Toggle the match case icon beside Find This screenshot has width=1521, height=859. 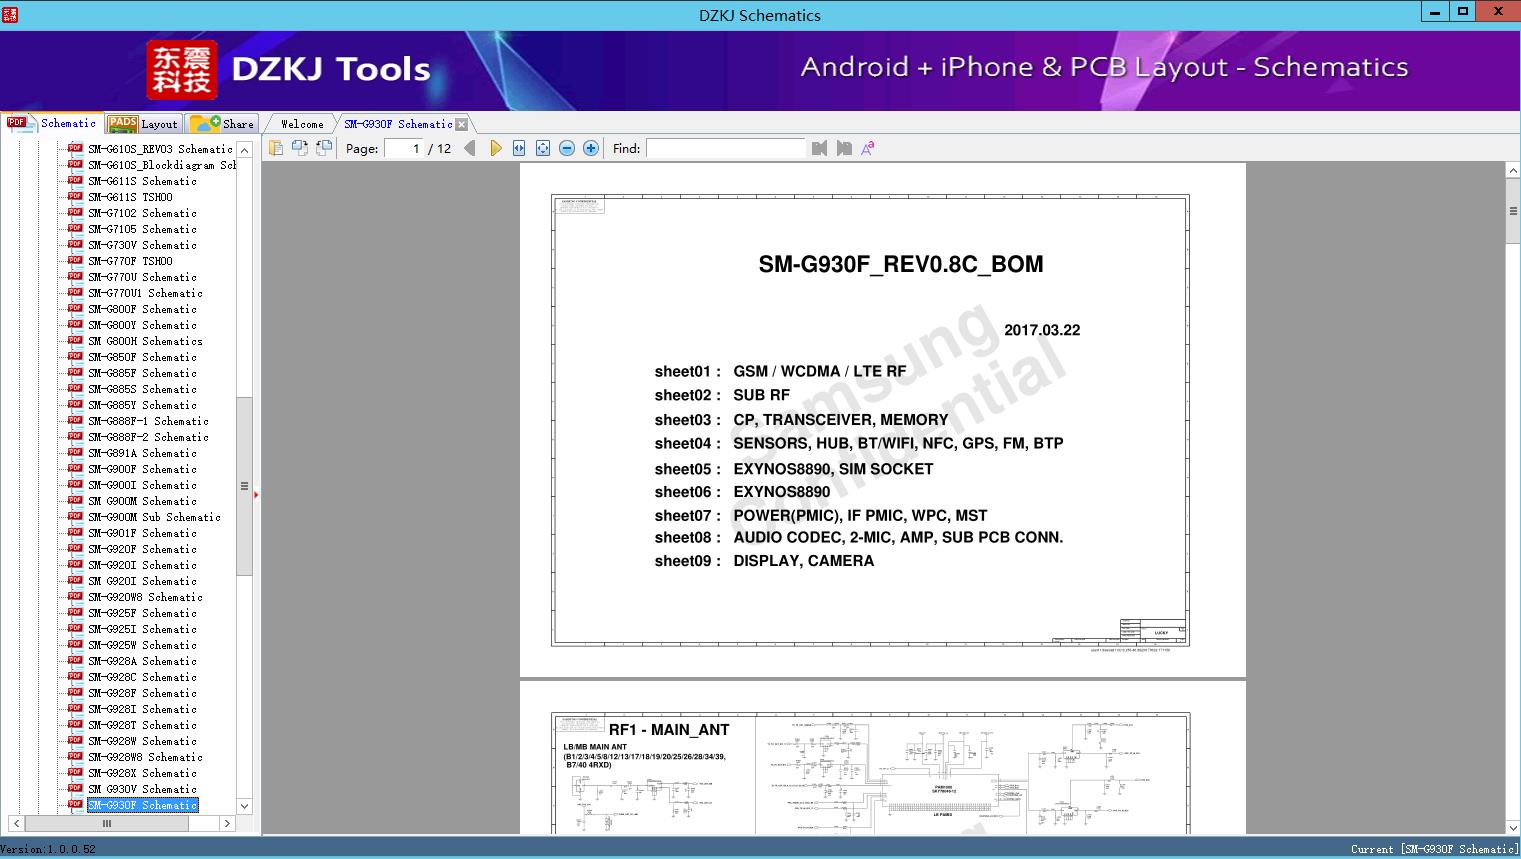(868, 148)
